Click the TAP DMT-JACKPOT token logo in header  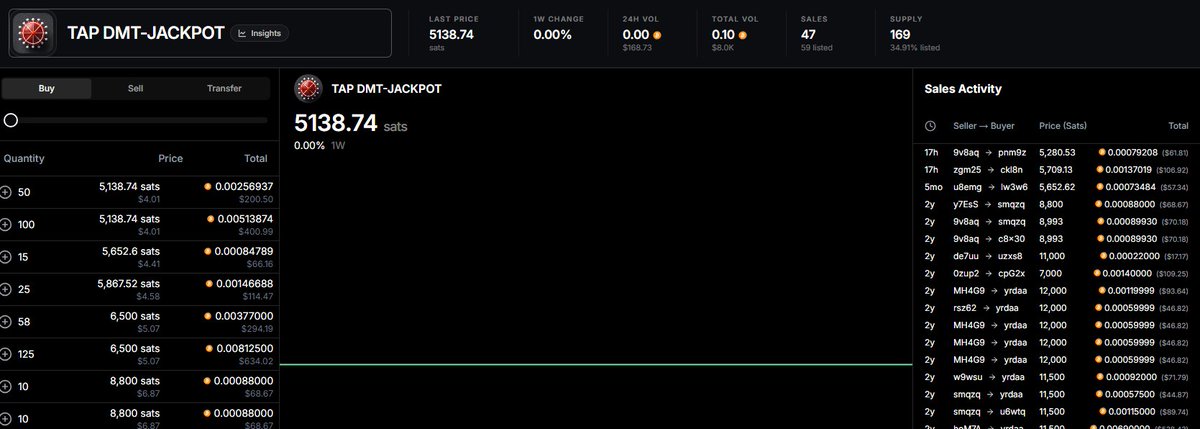tap(35, 33)
